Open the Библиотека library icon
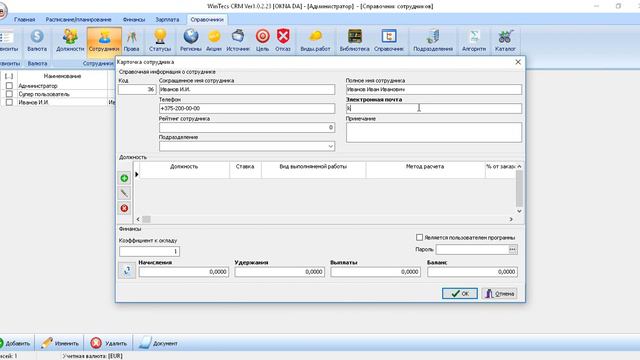This screenshot has height=360, width=640. coord(354,40)
